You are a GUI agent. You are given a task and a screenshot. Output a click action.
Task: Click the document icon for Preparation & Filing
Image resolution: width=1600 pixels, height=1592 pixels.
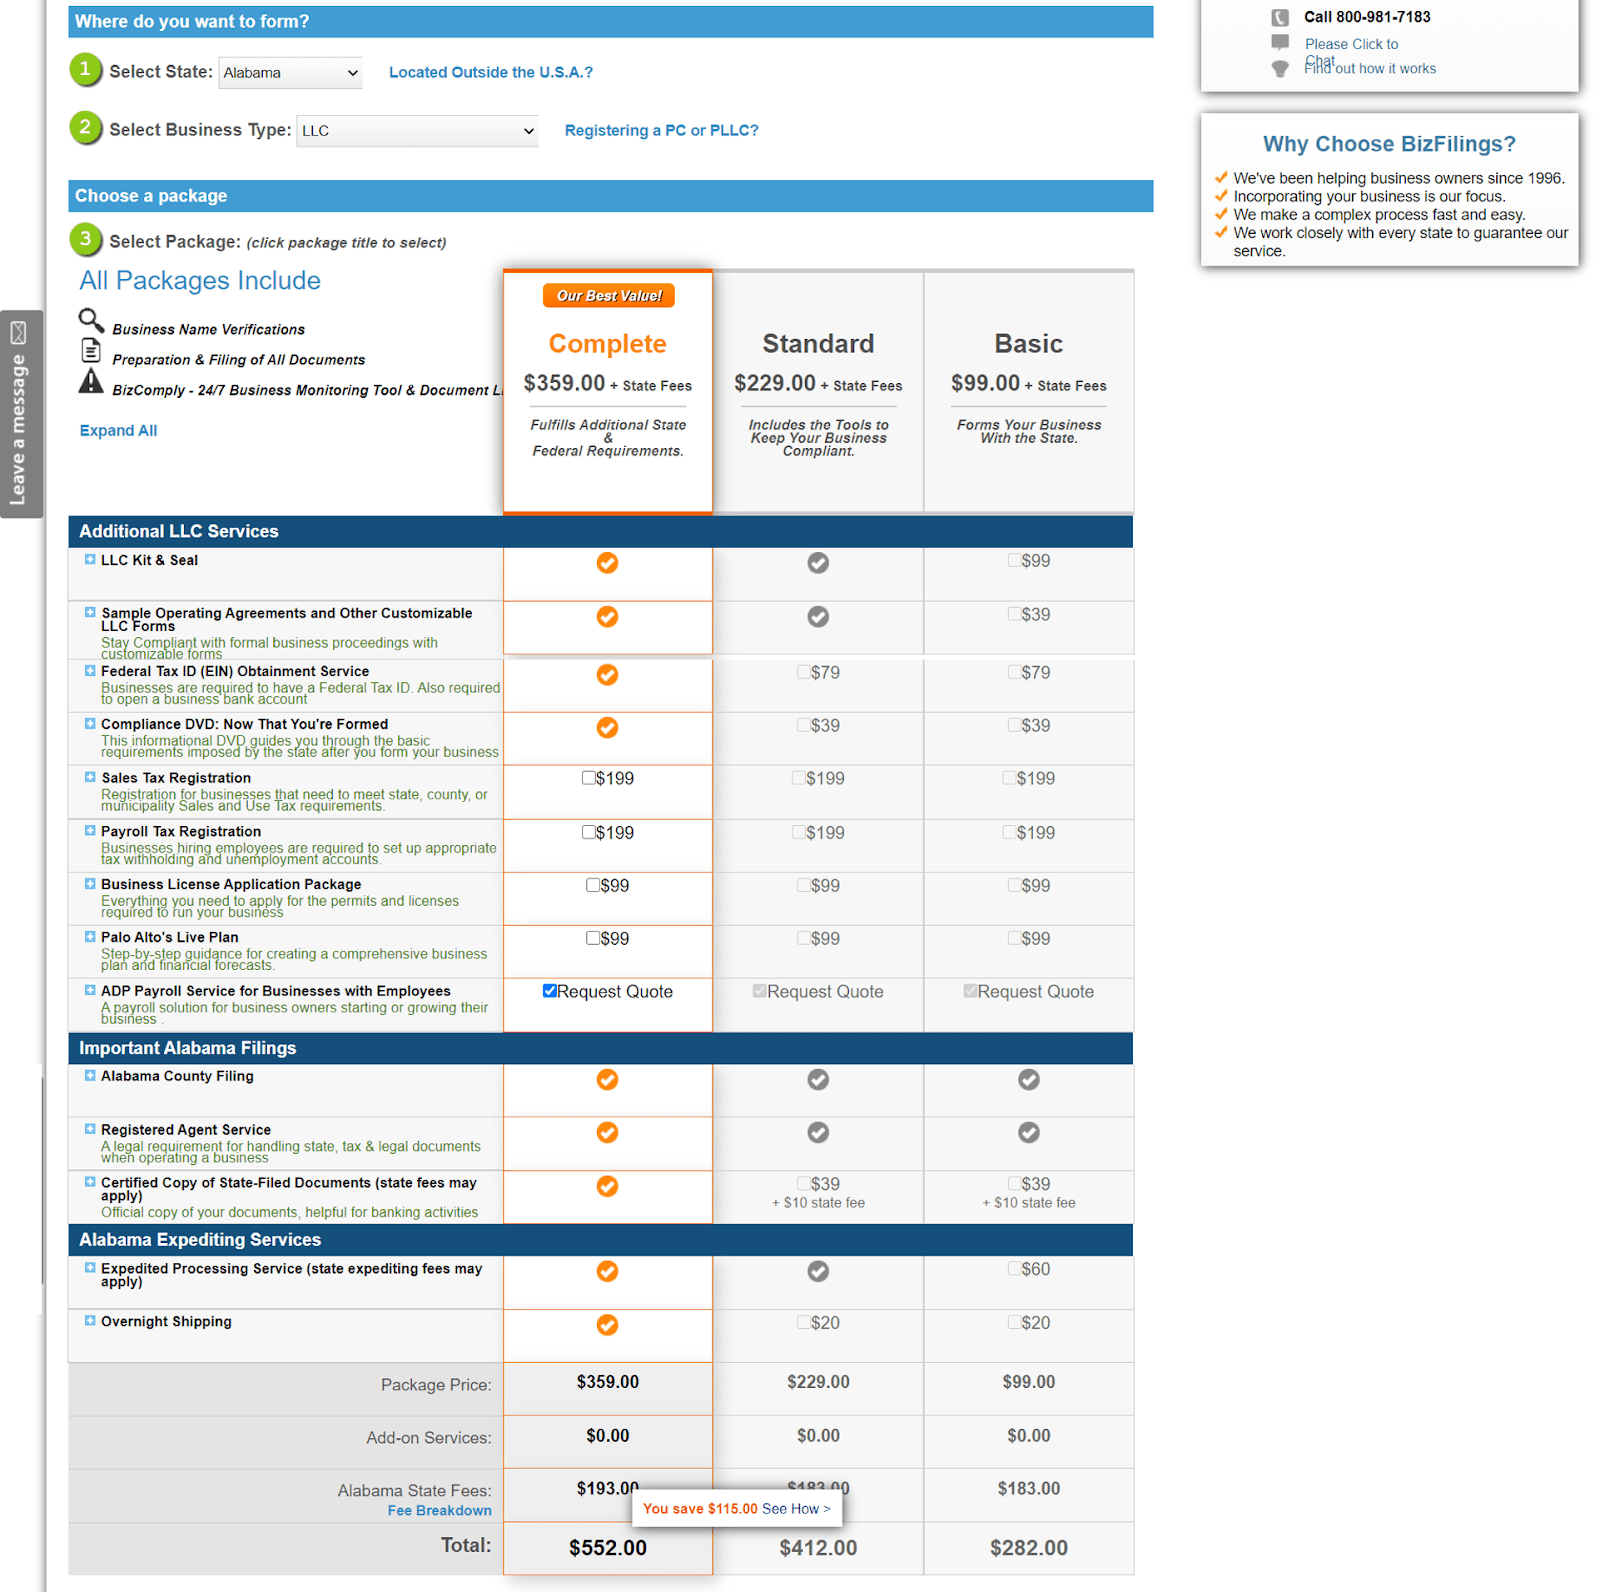pos(91,350)
